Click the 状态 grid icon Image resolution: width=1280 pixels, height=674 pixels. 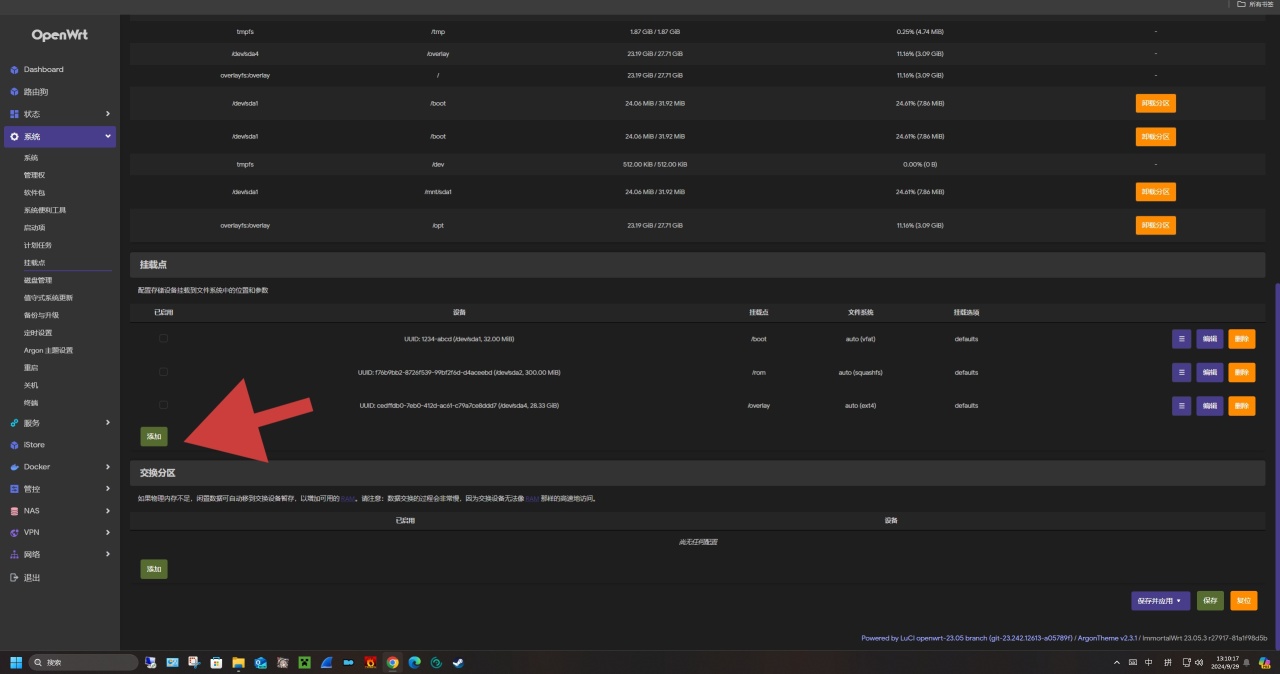point(14,114)
